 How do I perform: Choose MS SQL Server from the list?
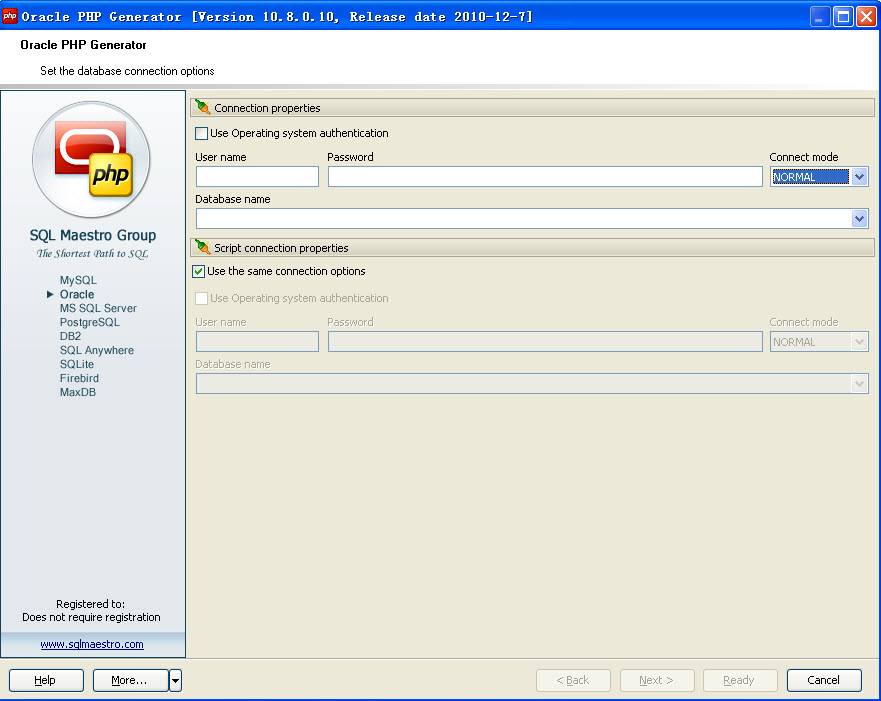point(98,309)
